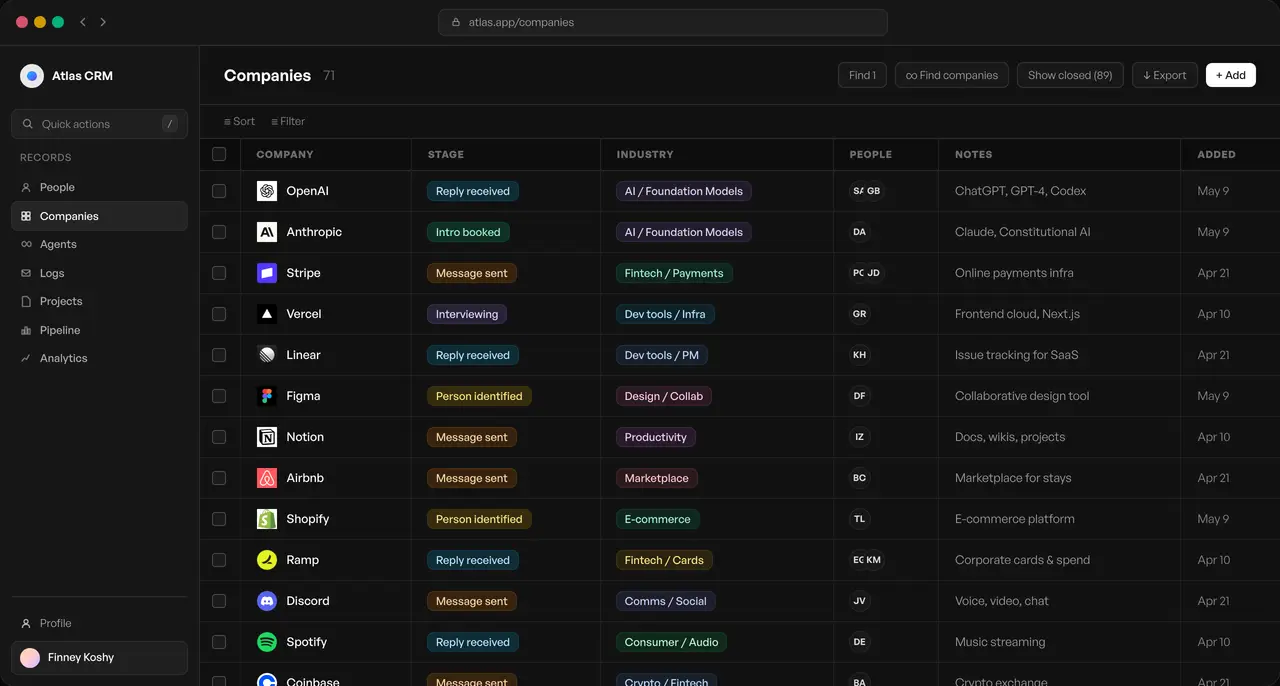Image resolution: width=1280 pixels, height=686 pixels.
Task: Open Notion's Productivity industry tag
Action: pos(656,437)
